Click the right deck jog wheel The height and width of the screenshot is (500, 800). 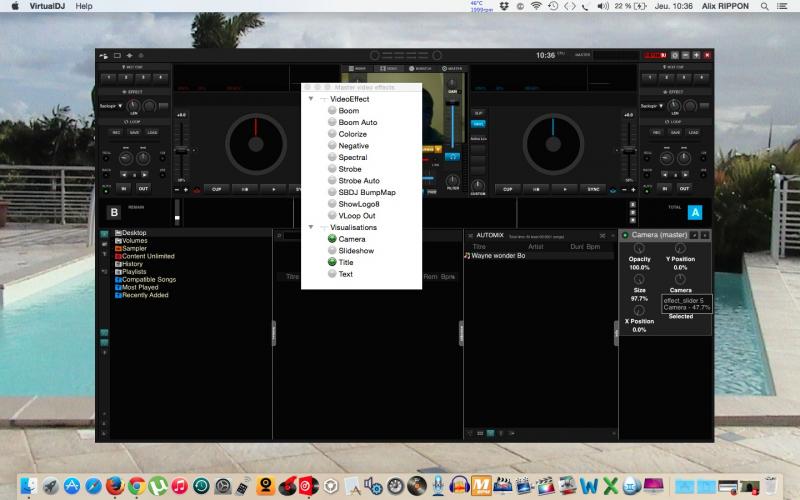553,144
